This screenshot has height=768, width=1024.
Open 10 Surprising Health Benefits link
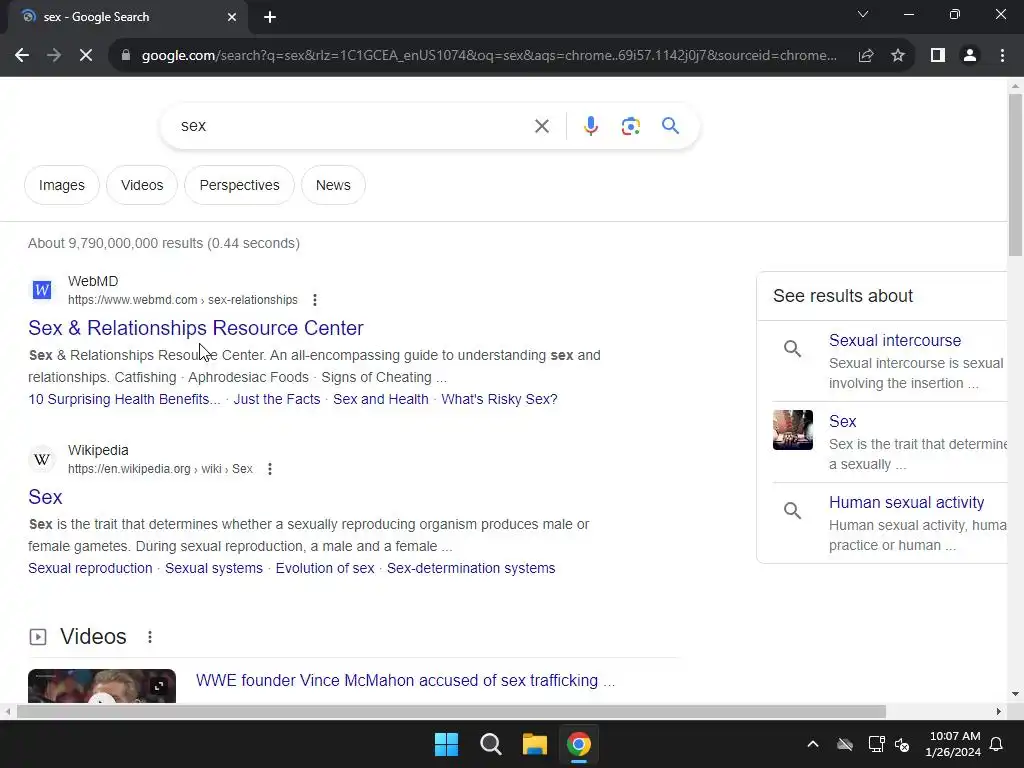[x=124, y=399]
